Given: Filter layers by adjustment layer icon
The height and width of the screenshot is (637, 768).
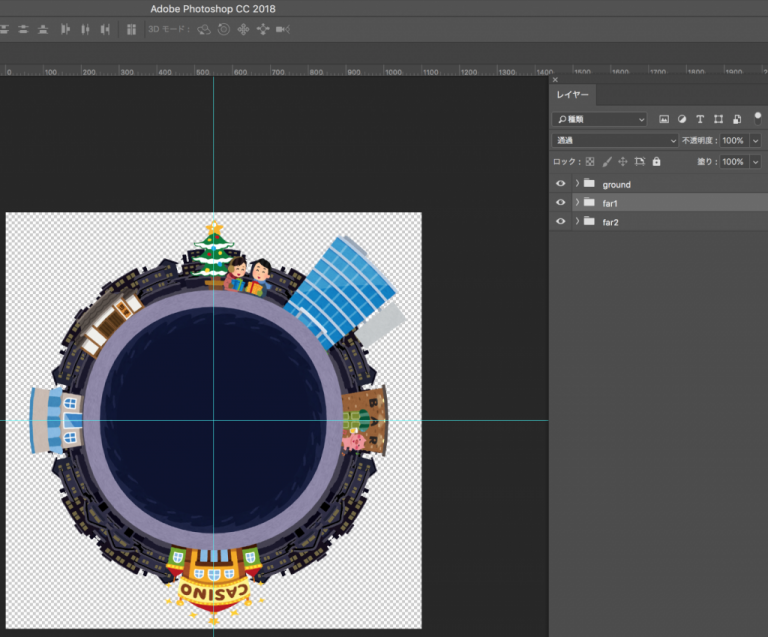Looking at the screenshot, I should [681, 119].
